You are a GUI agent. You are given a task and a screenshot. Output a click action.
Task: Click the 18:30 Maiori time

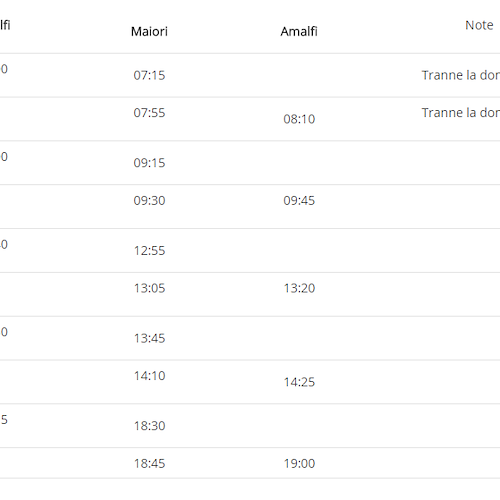pyautogui.click(x=149, y=426)
